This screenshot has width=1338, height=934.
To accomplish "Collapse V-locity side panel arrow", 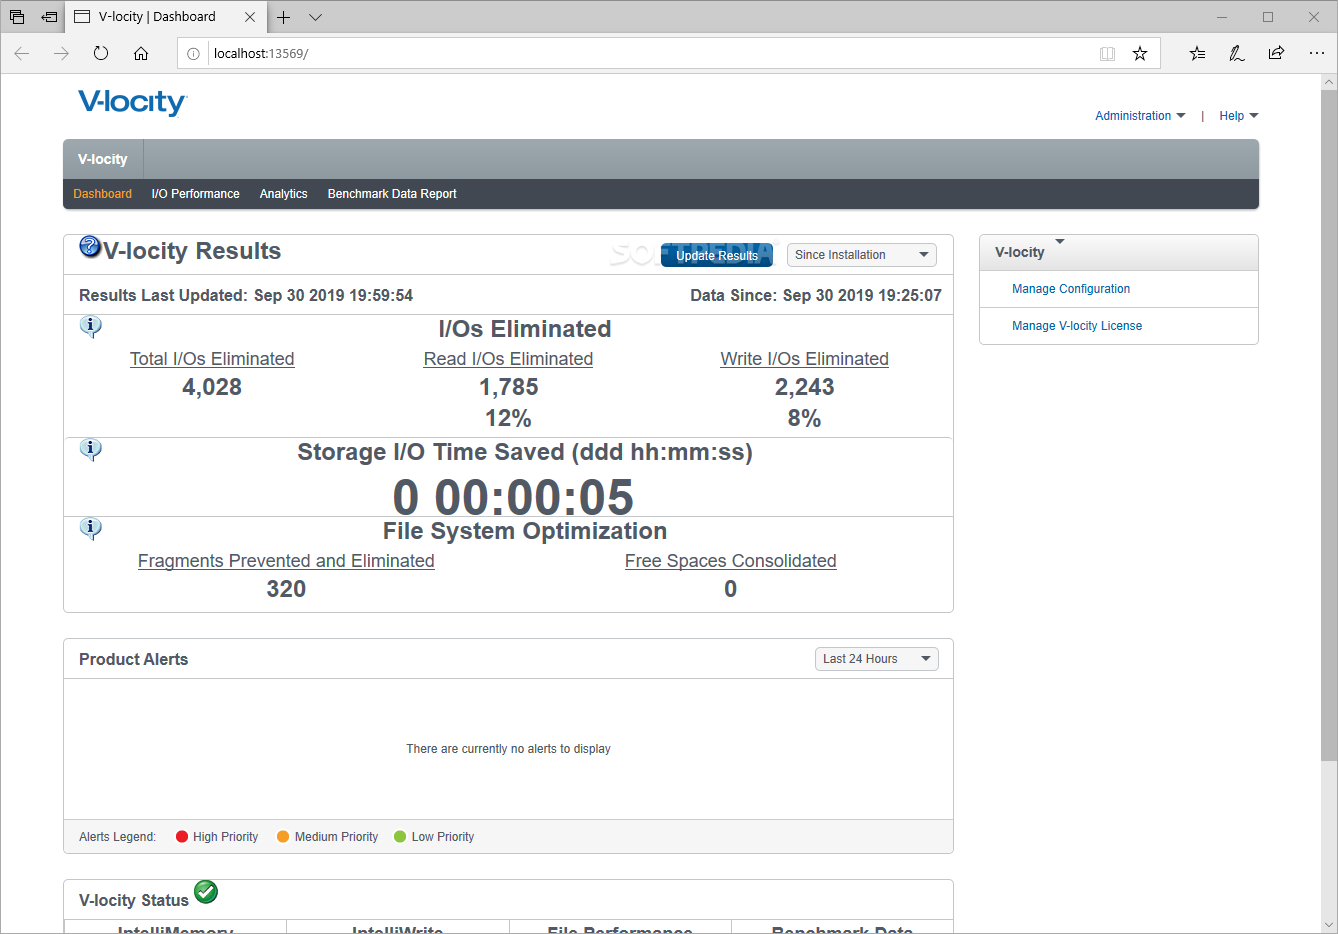I will (x=1060, y=242).
